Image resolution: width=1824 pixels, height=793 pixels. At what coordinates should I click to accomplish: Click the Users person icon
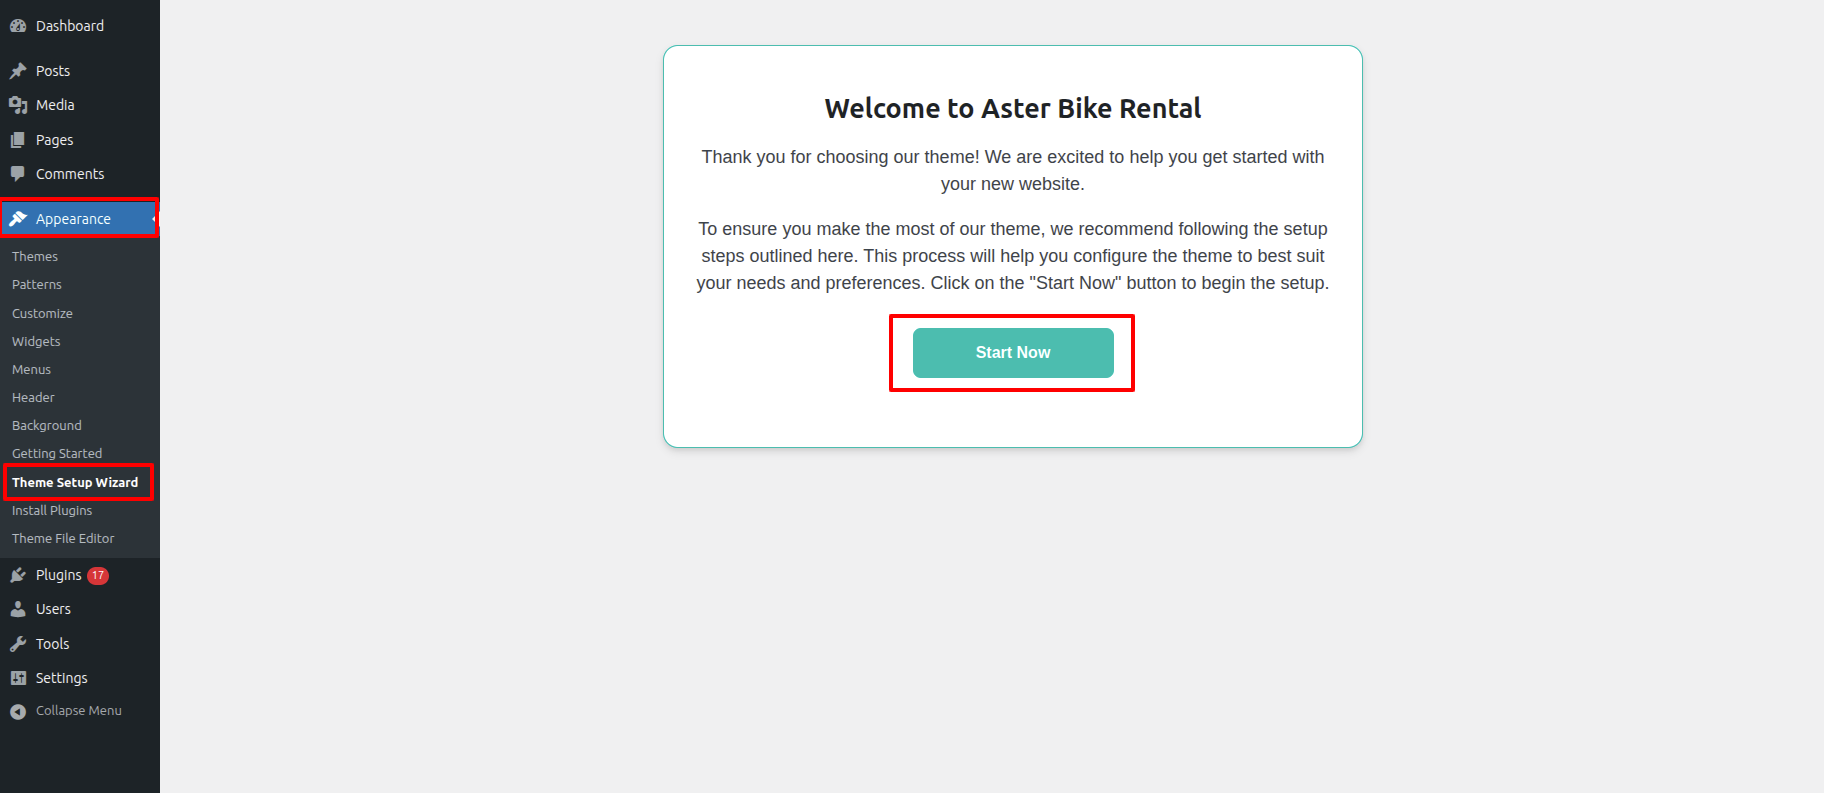click(18, 609)
